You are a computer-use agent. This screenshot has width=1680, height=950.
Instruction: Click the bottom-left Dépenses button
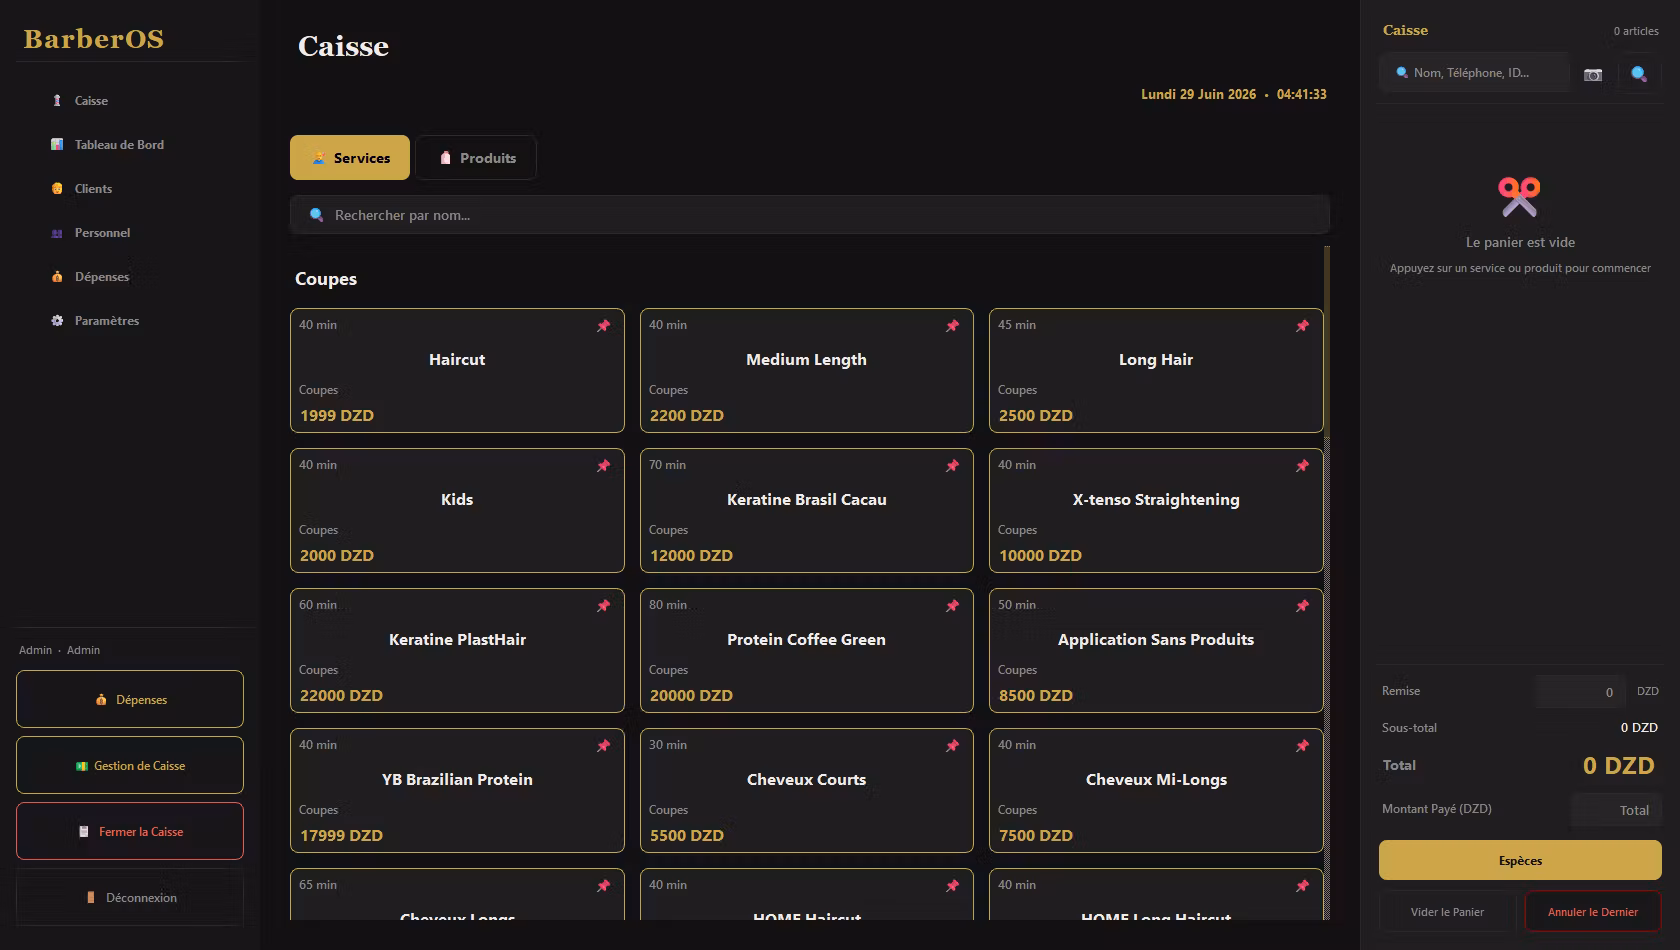[x=130, y=699]
